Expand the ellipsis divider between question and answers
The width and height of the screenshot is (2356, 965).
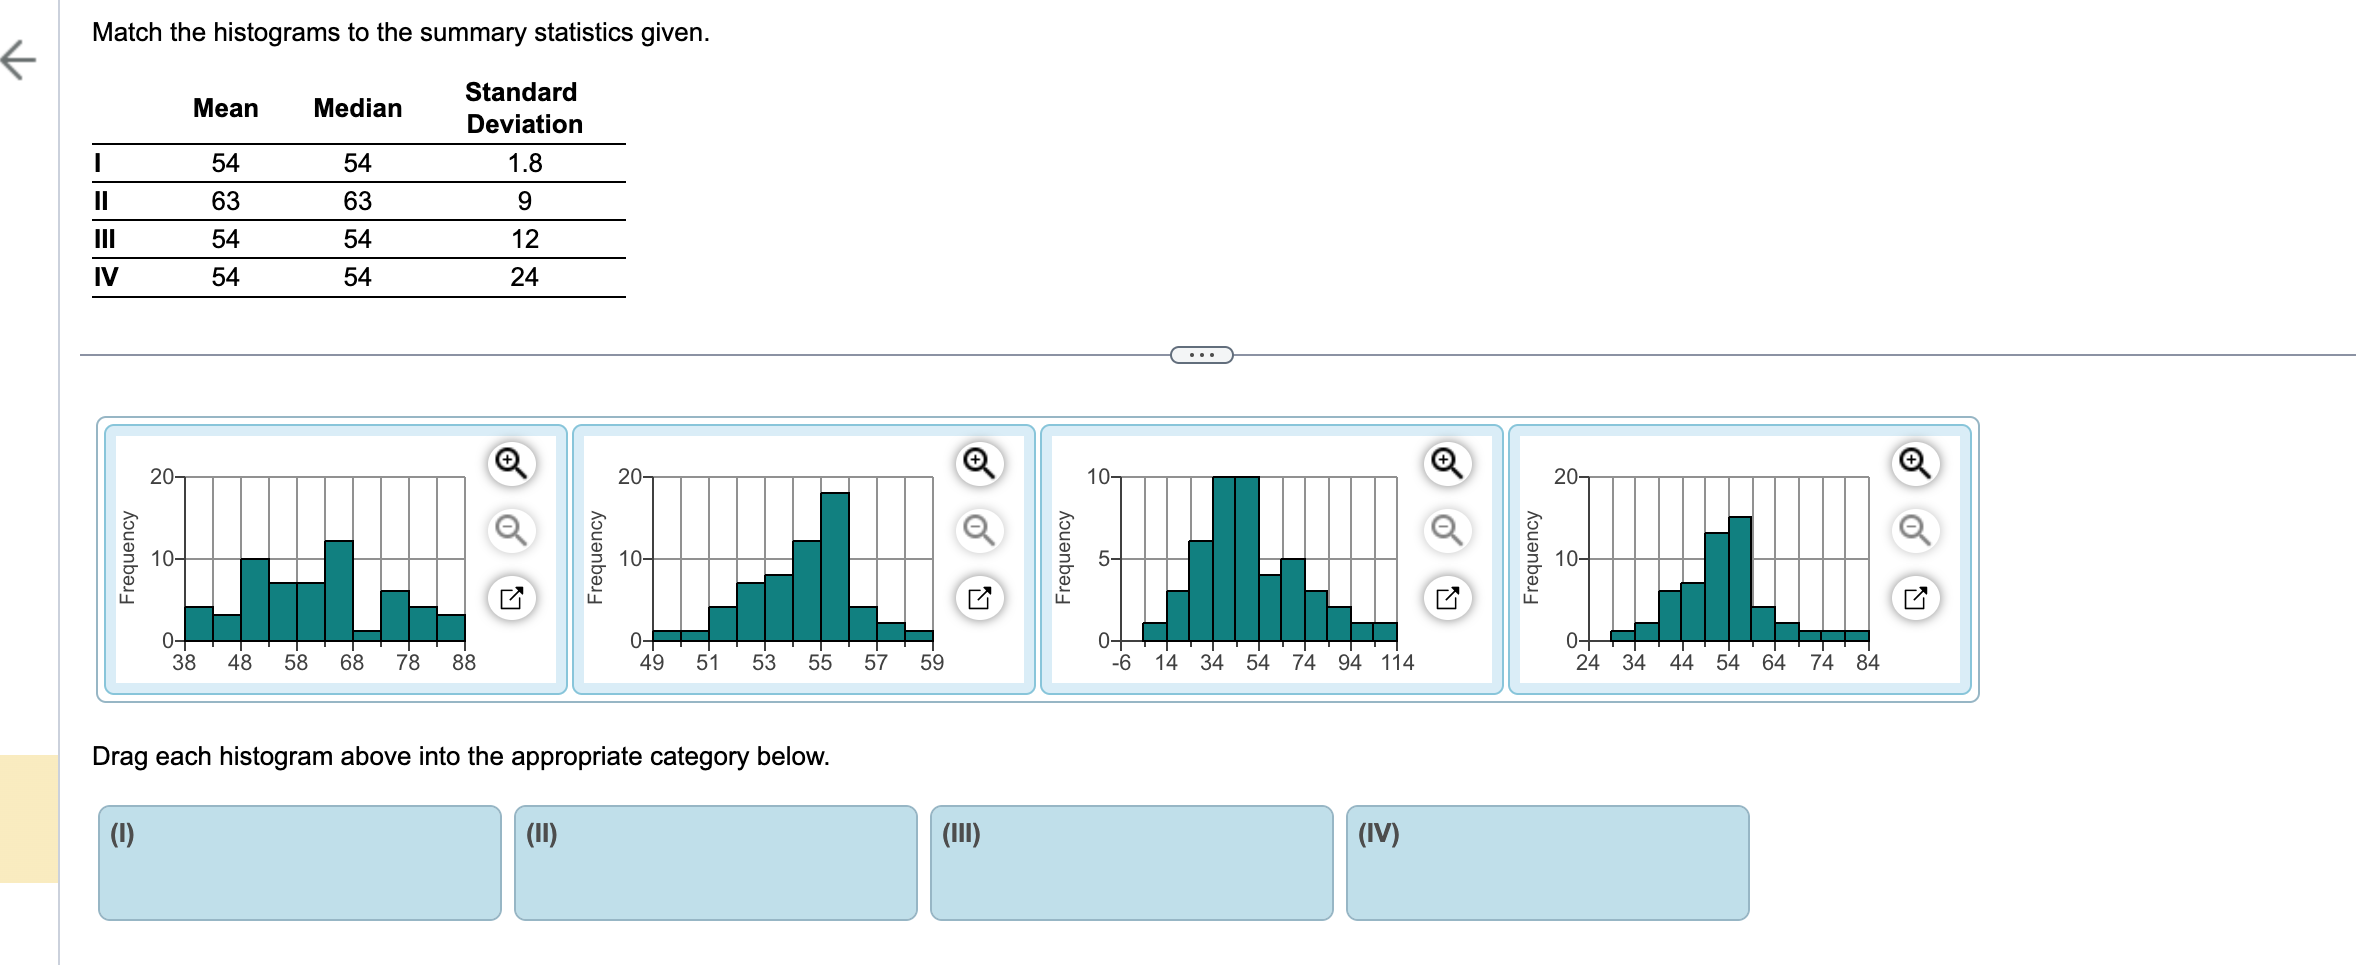(x=1201, y=353)
